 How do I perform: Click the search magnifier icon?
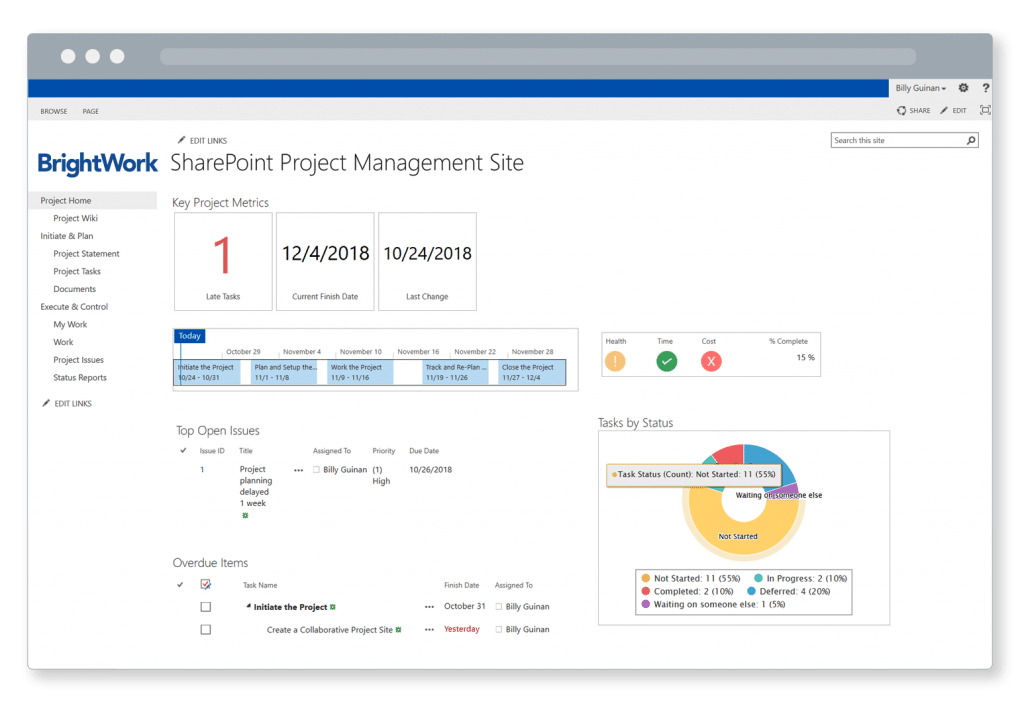[971, 141]
